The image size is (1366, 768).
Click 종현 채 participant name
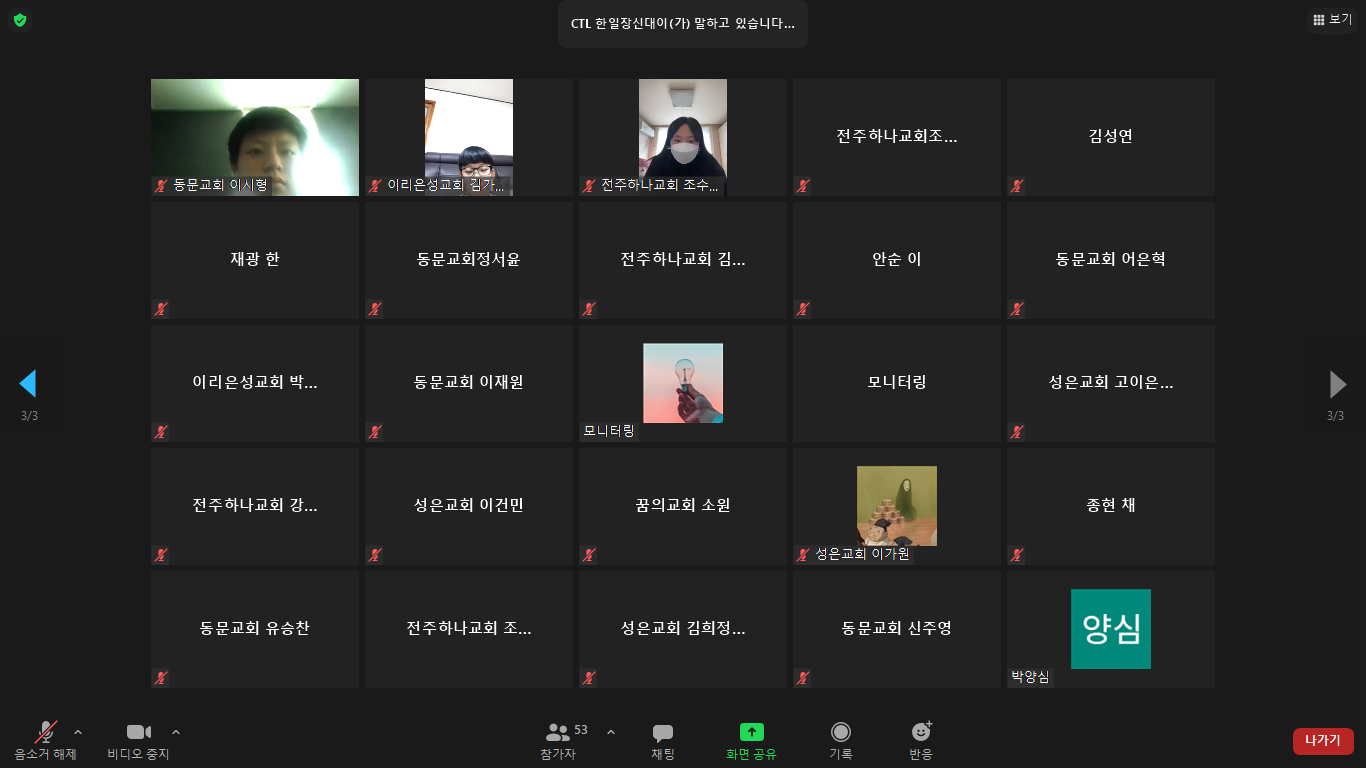(1111, 505)
